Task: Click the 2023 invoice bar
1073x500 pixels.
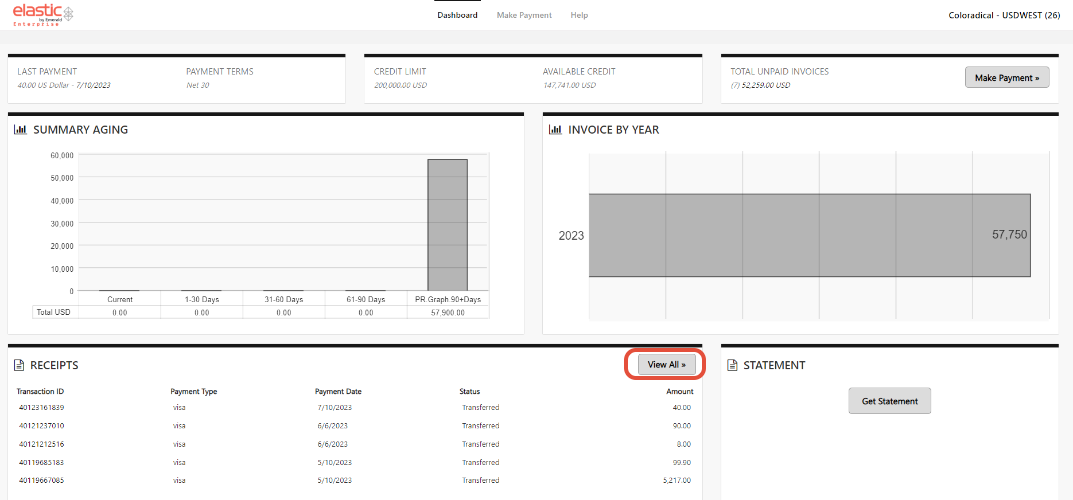Action: [x=810, y=235]
